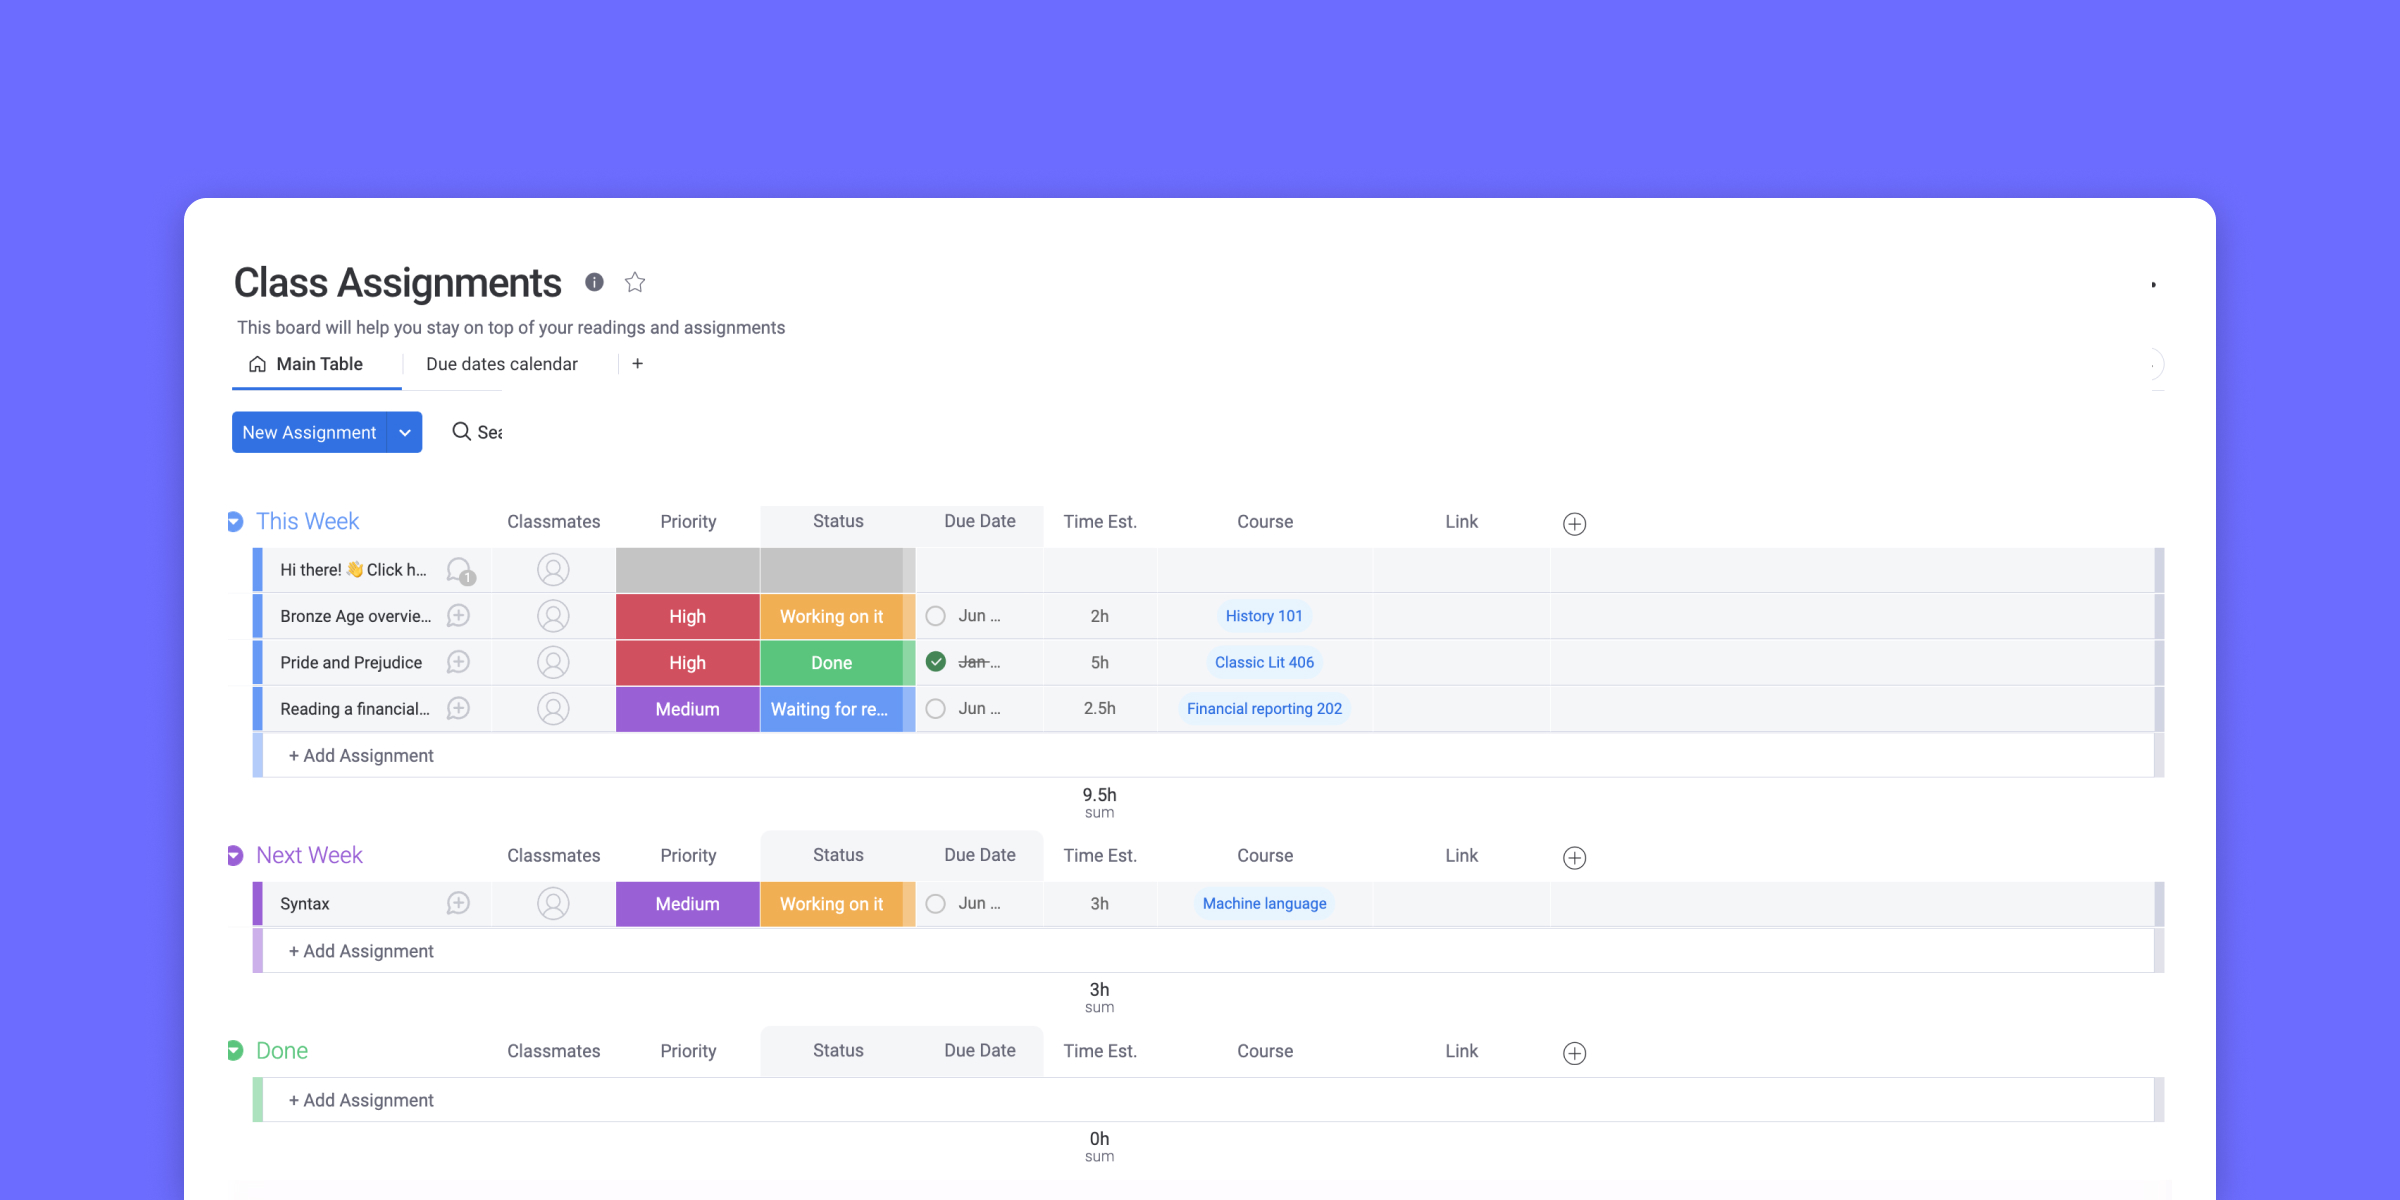The height and width of the screenshot is (1200, 2400).
Task: Switch to the Due dates calendar tab
Action: 501,363
